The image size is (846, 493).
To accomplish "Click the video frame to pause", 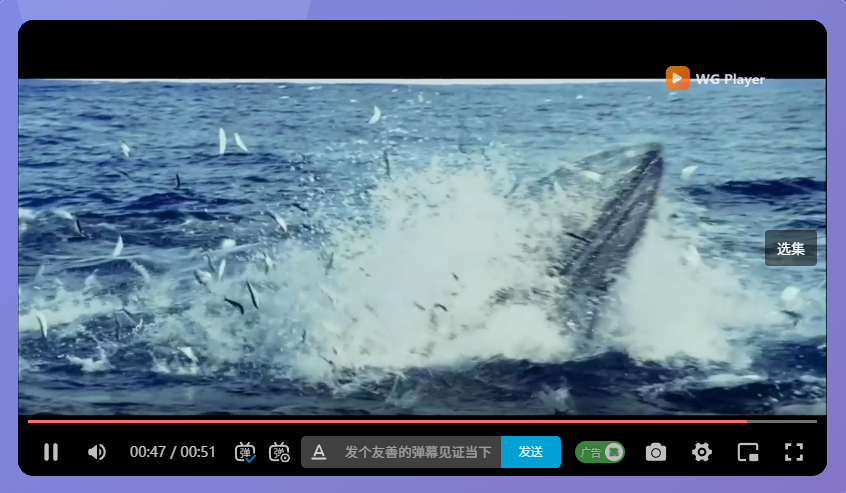I will 422,248.
